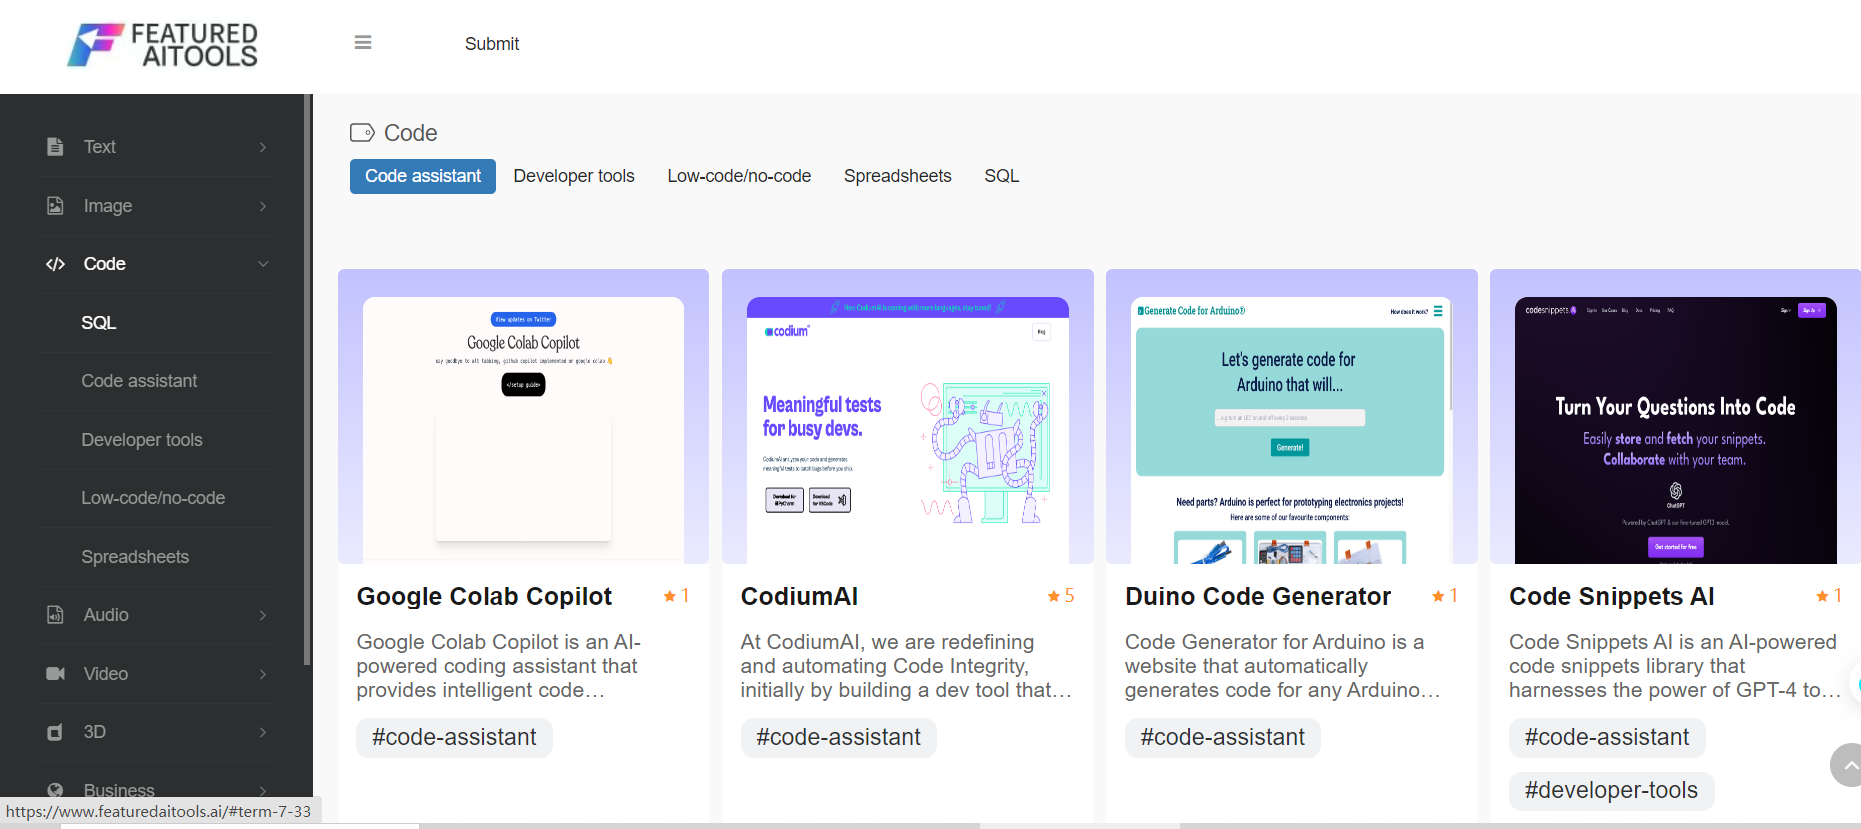Click #code-assistant tag under Duino Code Generator
The image size is (1861, 829).
(1222, 737)
